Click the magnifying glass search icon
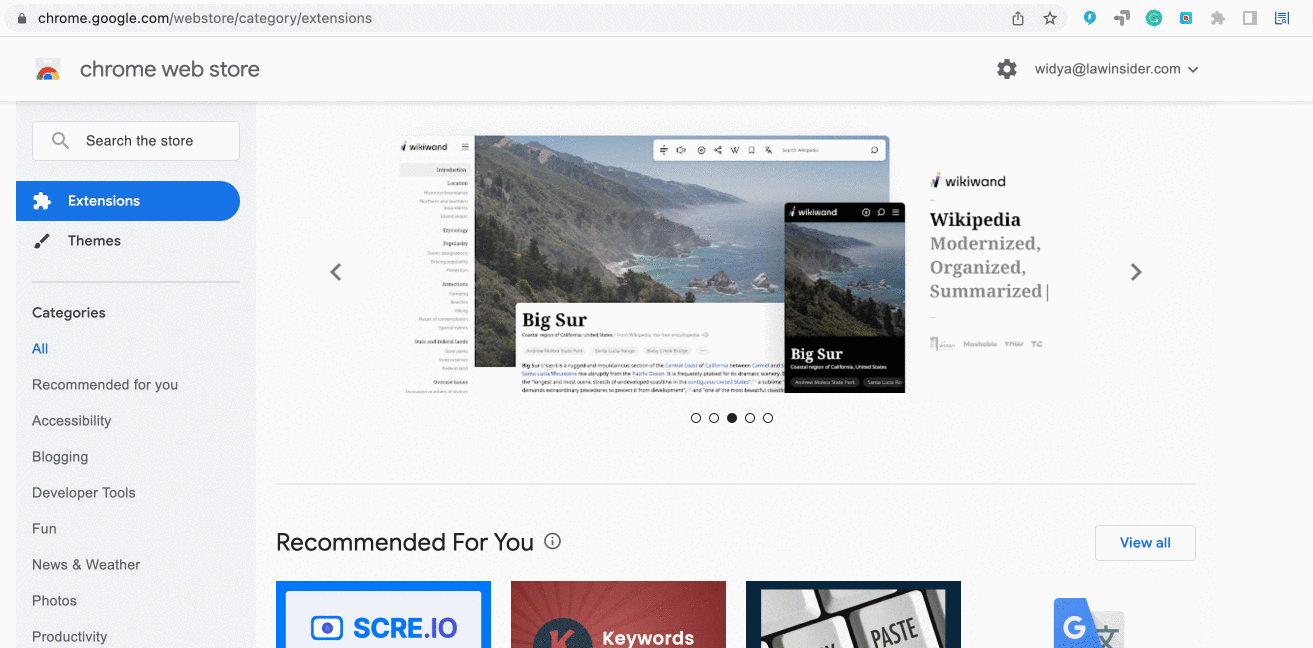Image resolution: width=1313 pixels, height=648 pixels. pos(60,141)
